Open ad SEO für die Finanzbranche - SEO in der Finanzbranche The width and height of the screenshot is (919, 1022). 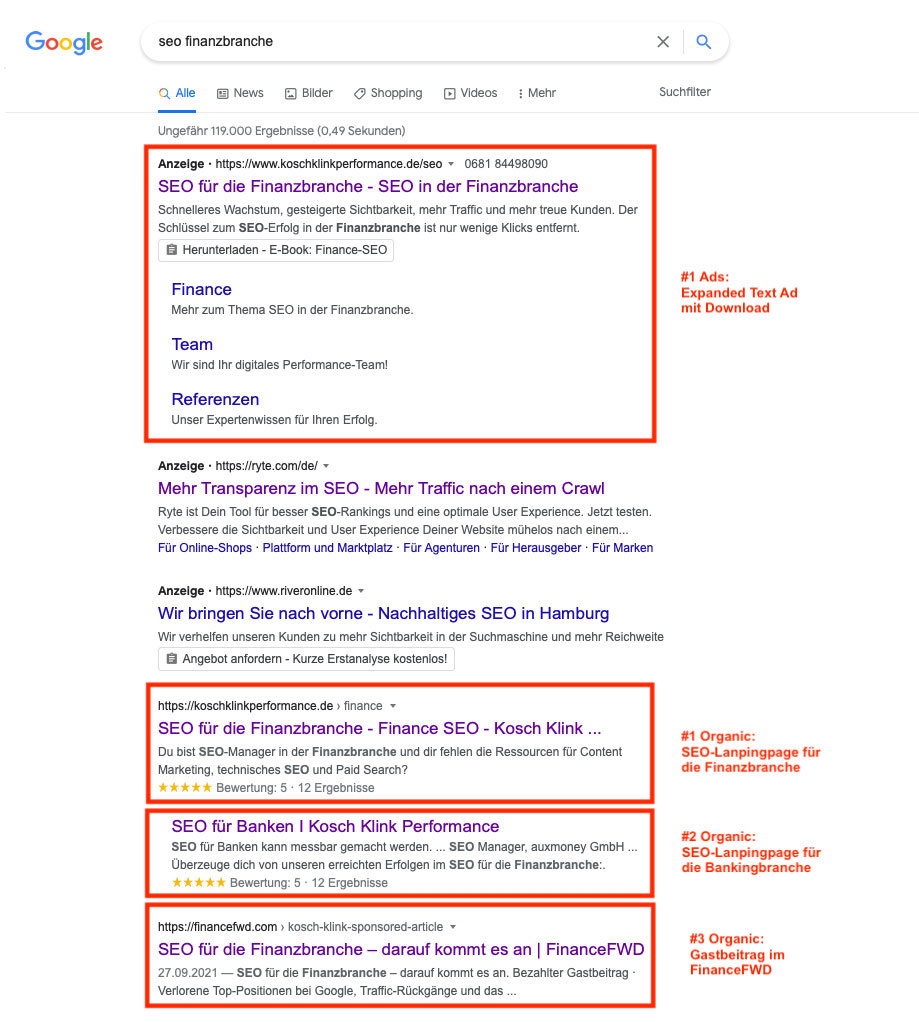point(368,186)
